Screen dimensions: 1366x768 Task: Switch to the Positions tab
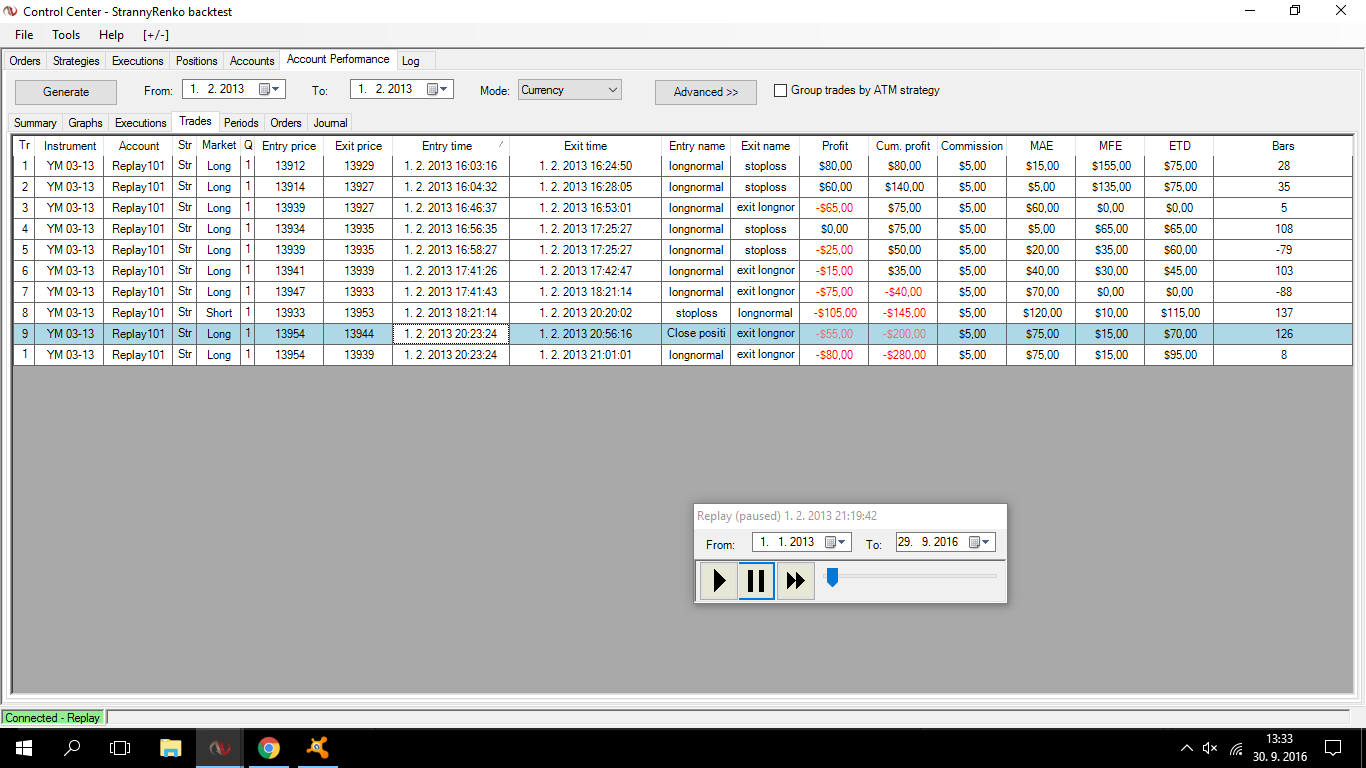(x=196, y=61)
